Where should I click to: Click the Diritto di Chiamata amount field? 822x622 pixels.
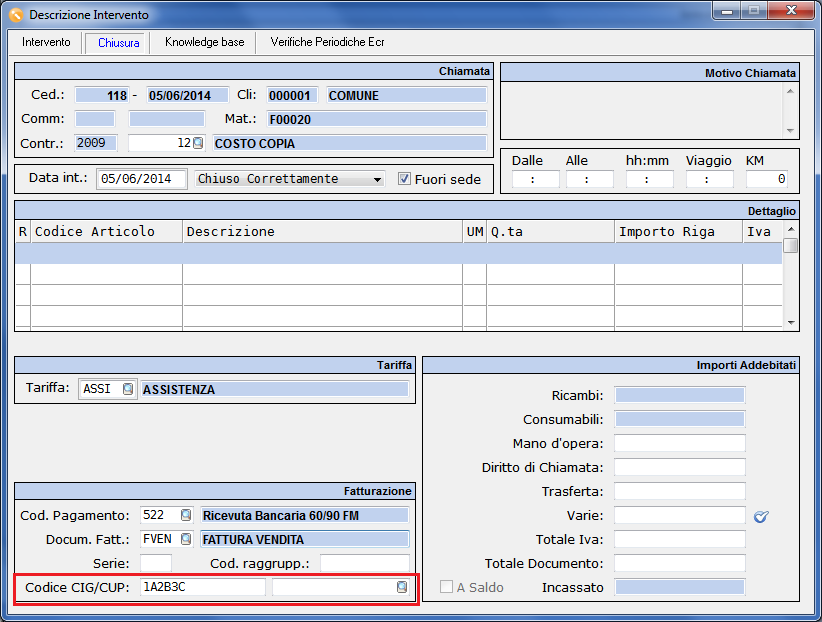pyautogui.click(x=680, y=467)
